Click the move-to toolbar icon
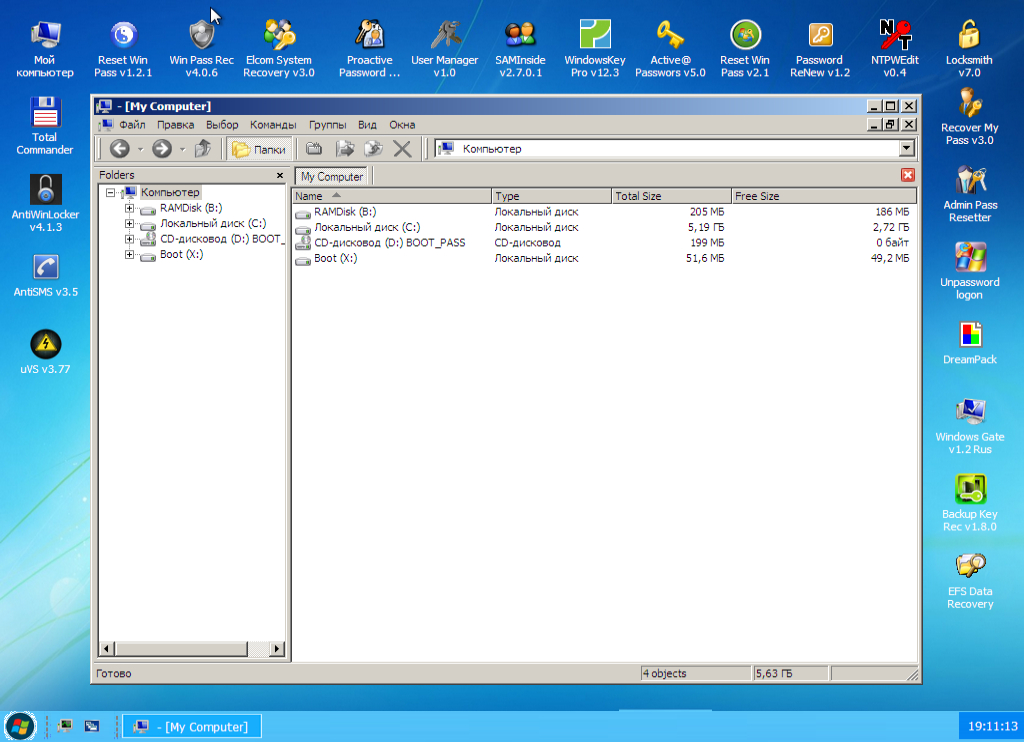 (x=374, y=149)
